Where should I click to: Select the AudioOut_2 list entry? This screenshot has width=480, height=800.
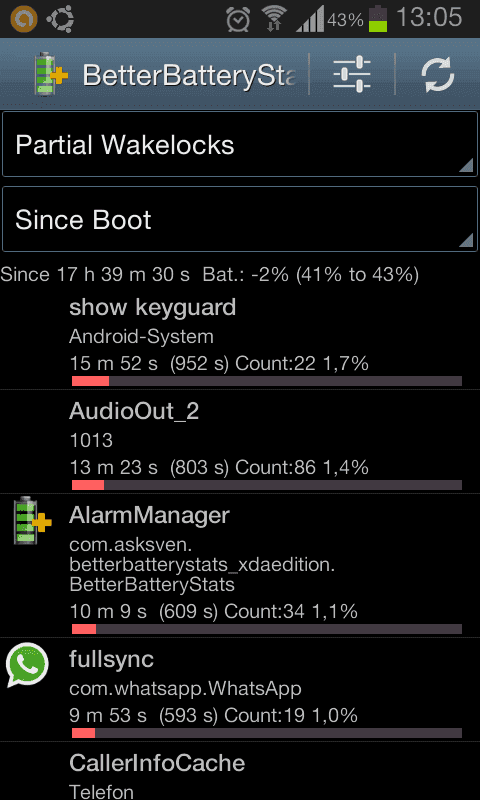tap(240, 442)
